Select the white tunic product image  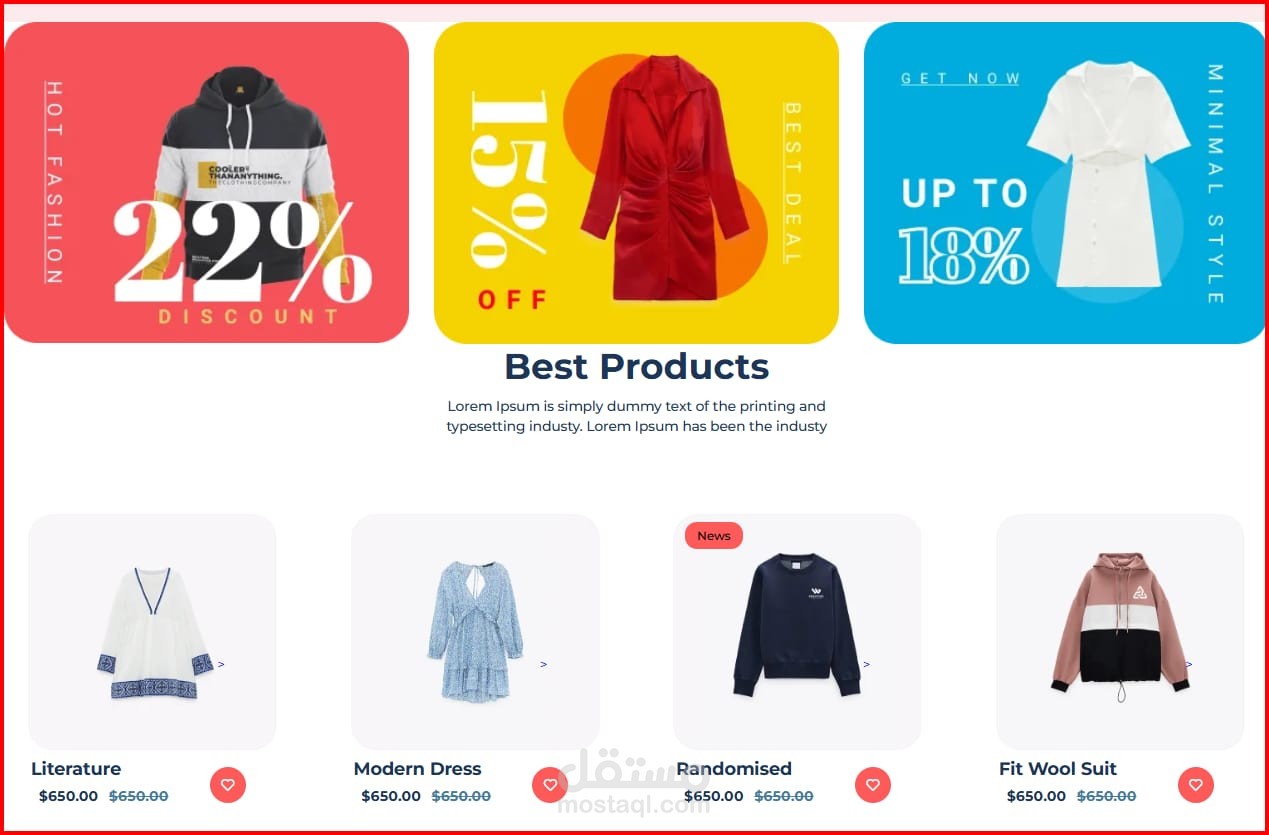[155, 633]
